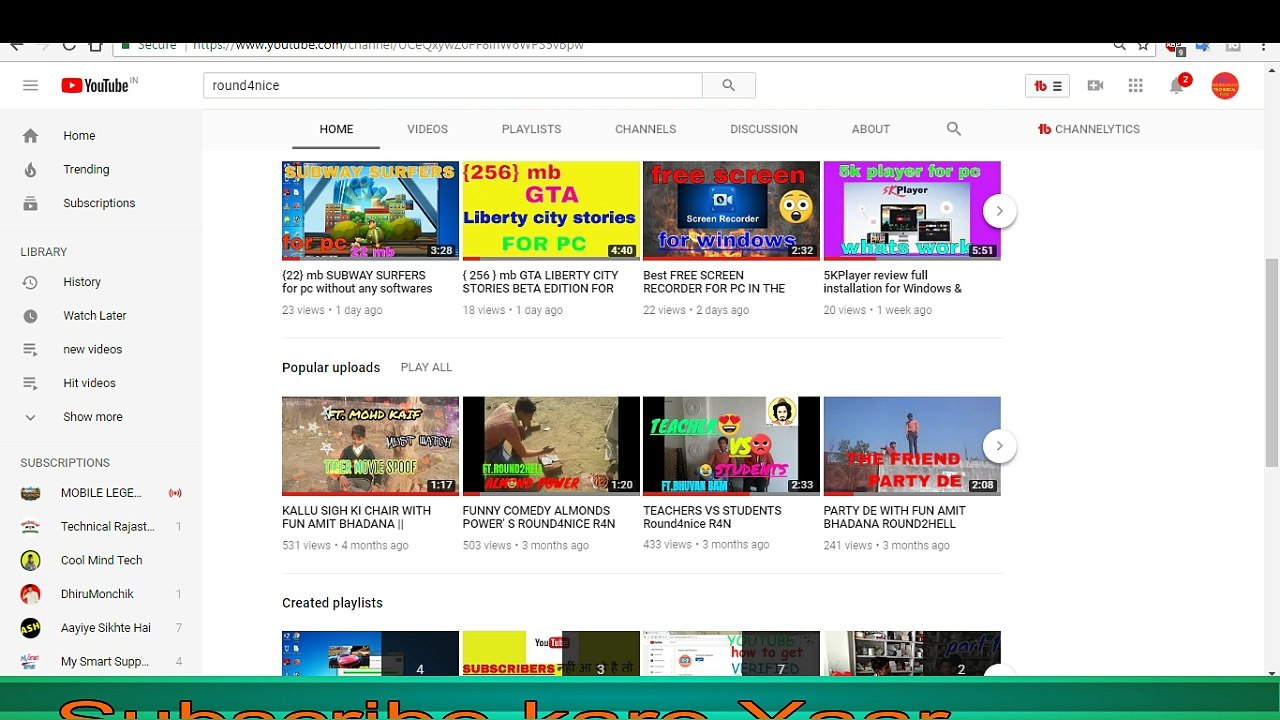Image resolution: width=1280 pixels, height=720 pixels.
Task: Advance Popular uploads row with arrow
Action: (999, 446)
